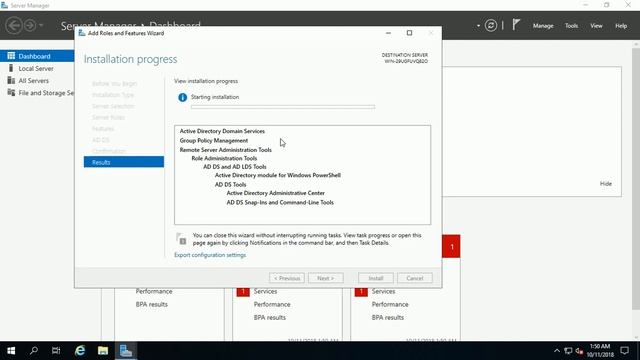This screenshot has height=360, width=640.
Task: Show hidden system tray icons
Action: [557, 351]
